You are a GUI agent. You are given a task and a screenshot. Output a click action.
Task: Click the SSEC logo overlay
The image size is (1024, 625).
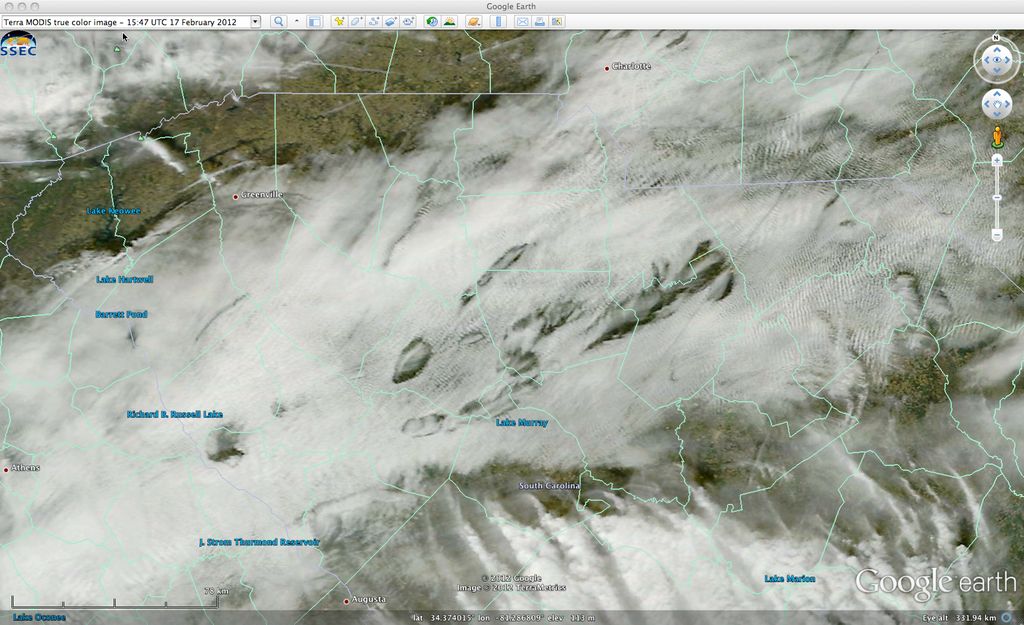pyautogui.click(x=18, y=44)
